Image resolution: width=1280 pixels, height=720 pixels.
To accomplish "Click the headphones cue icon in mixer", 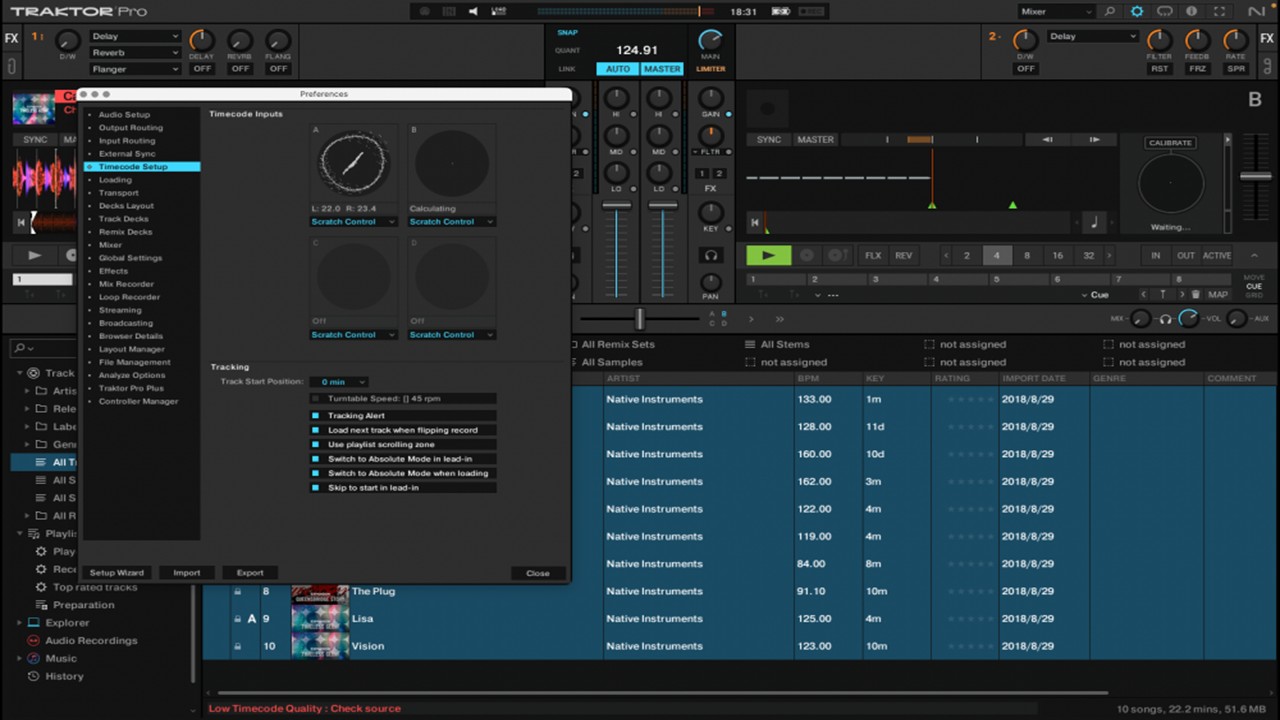I will pos(1165,318).
